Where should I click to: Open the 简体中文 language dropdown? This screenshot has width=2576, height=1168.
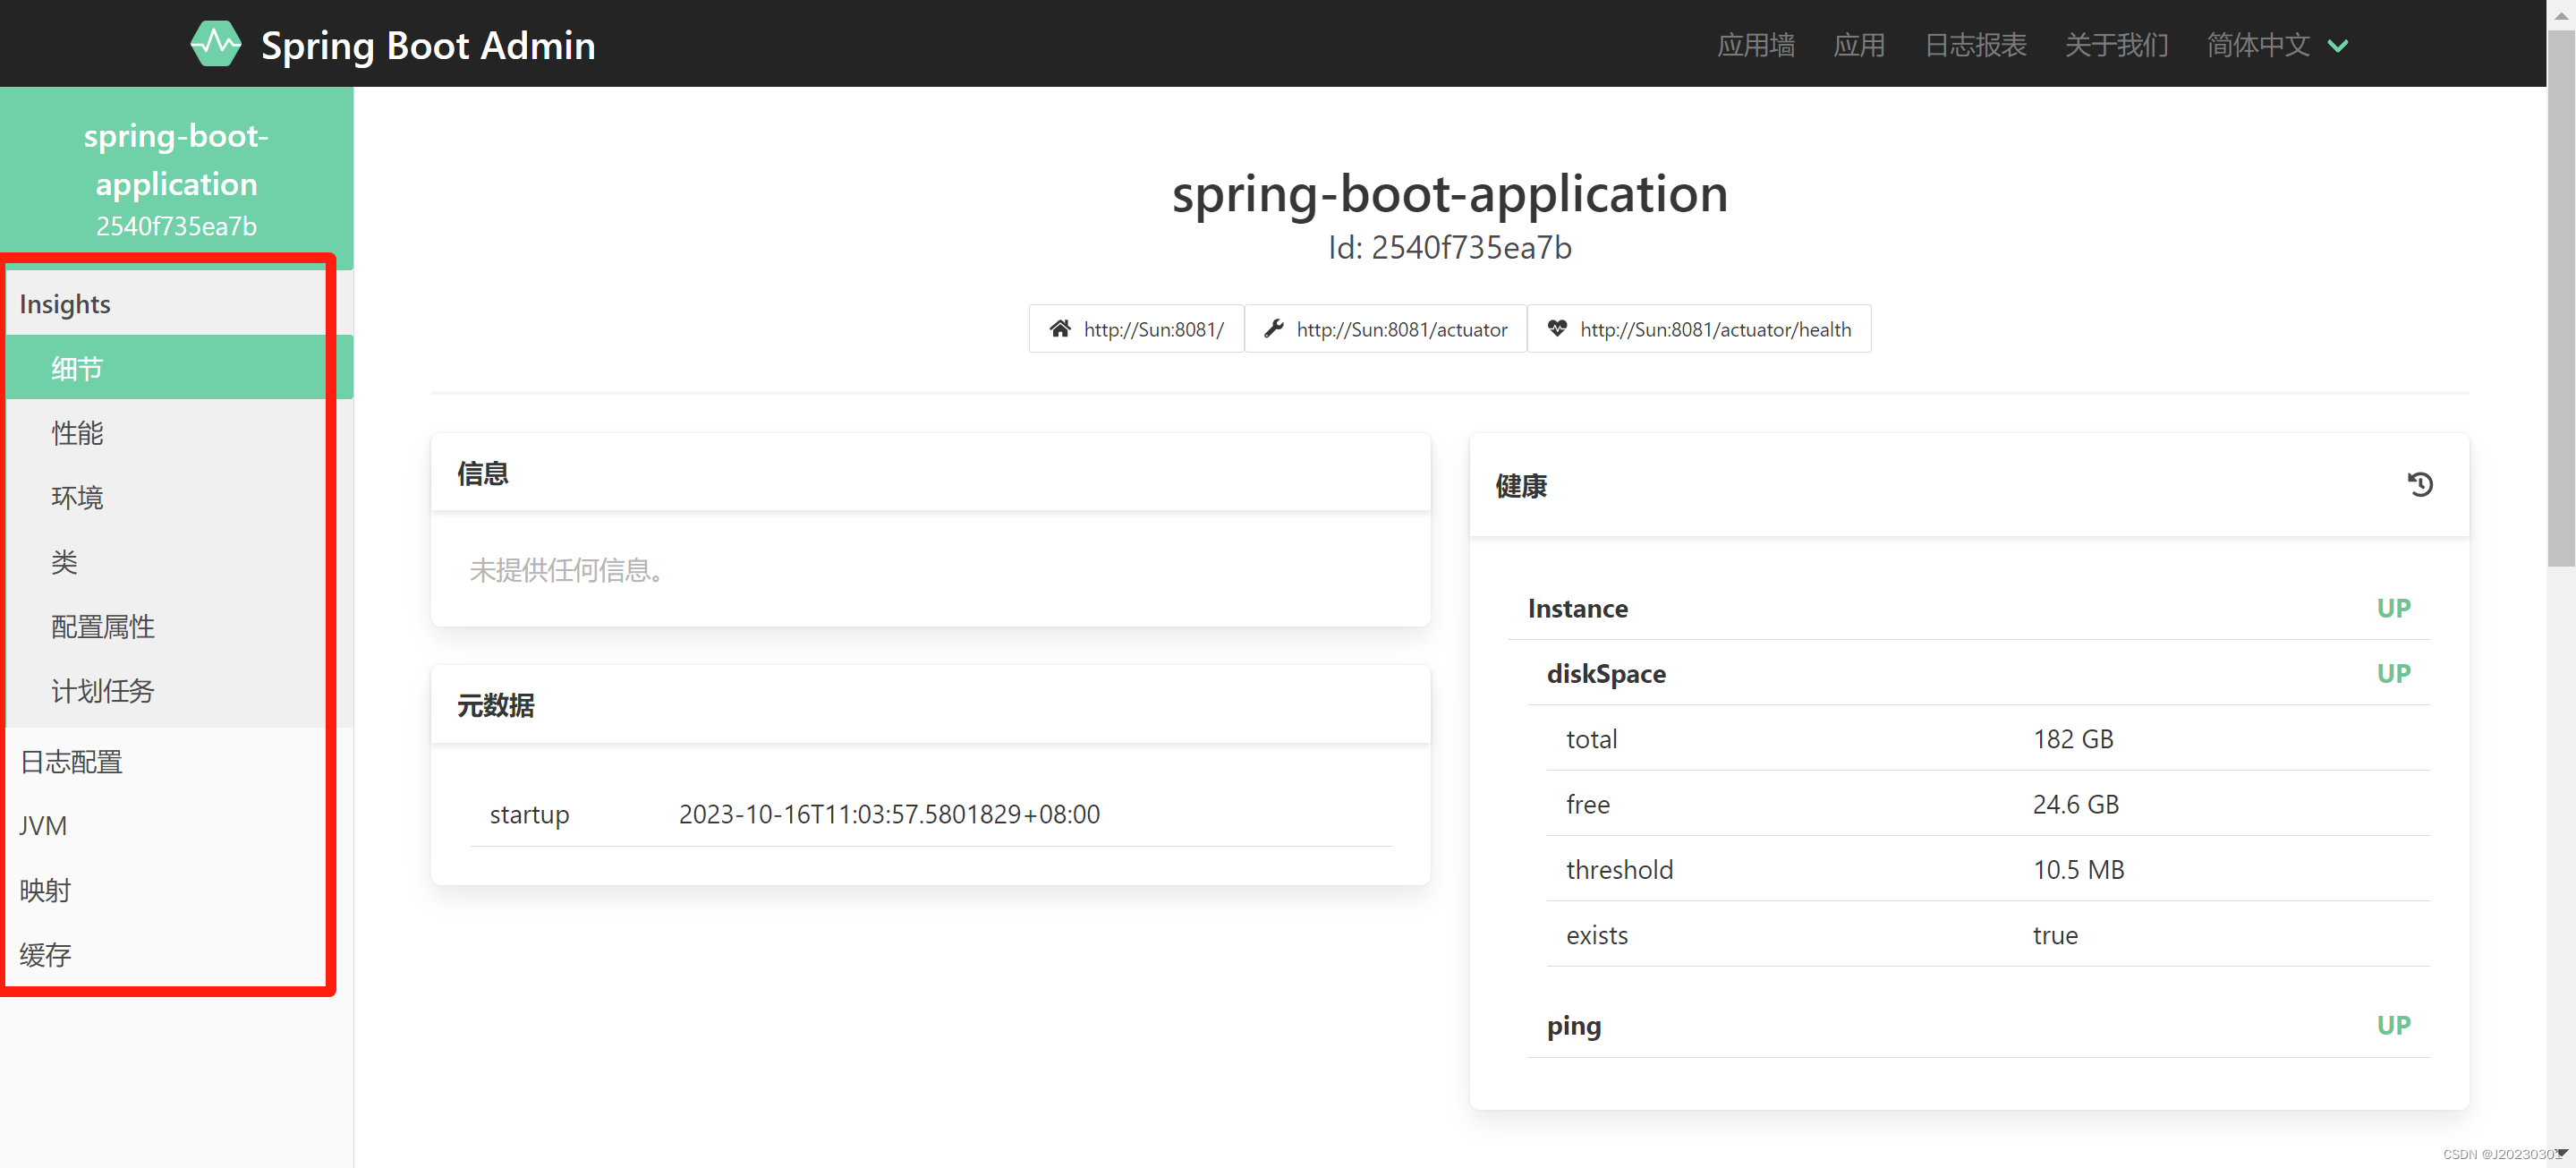2276,44
